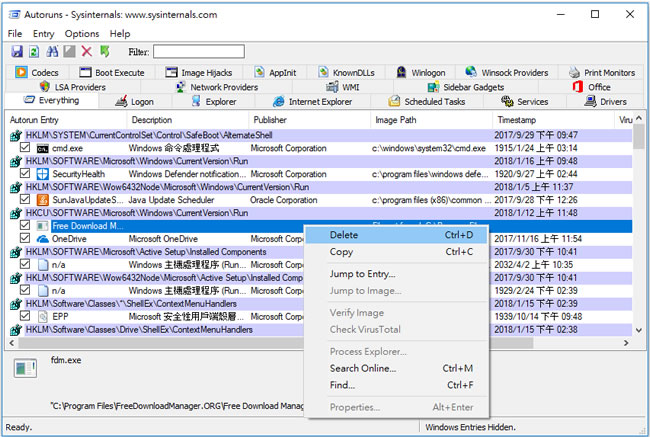Screen dimensions: 650x437
Task: Click the red X Delete toolbar icon
Action: point(87,51)
